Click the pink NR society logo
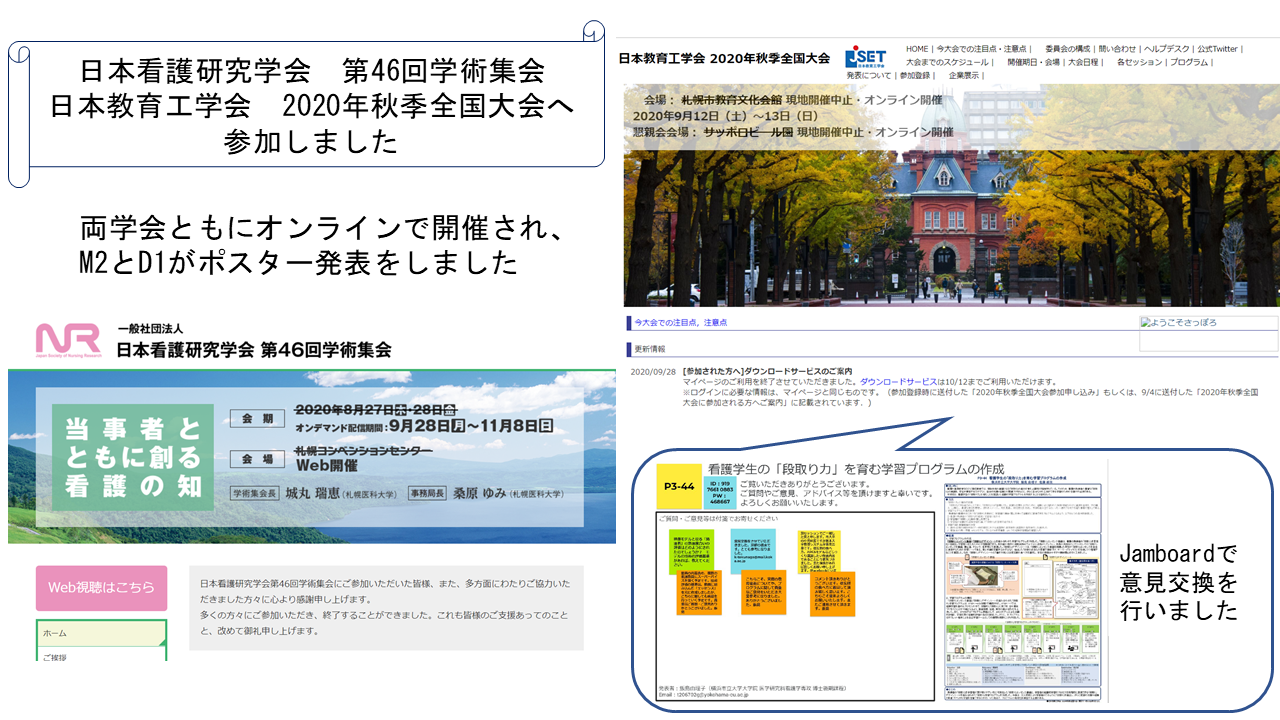The height and width of the screenshot is (720, 1280). click(68, 340)
